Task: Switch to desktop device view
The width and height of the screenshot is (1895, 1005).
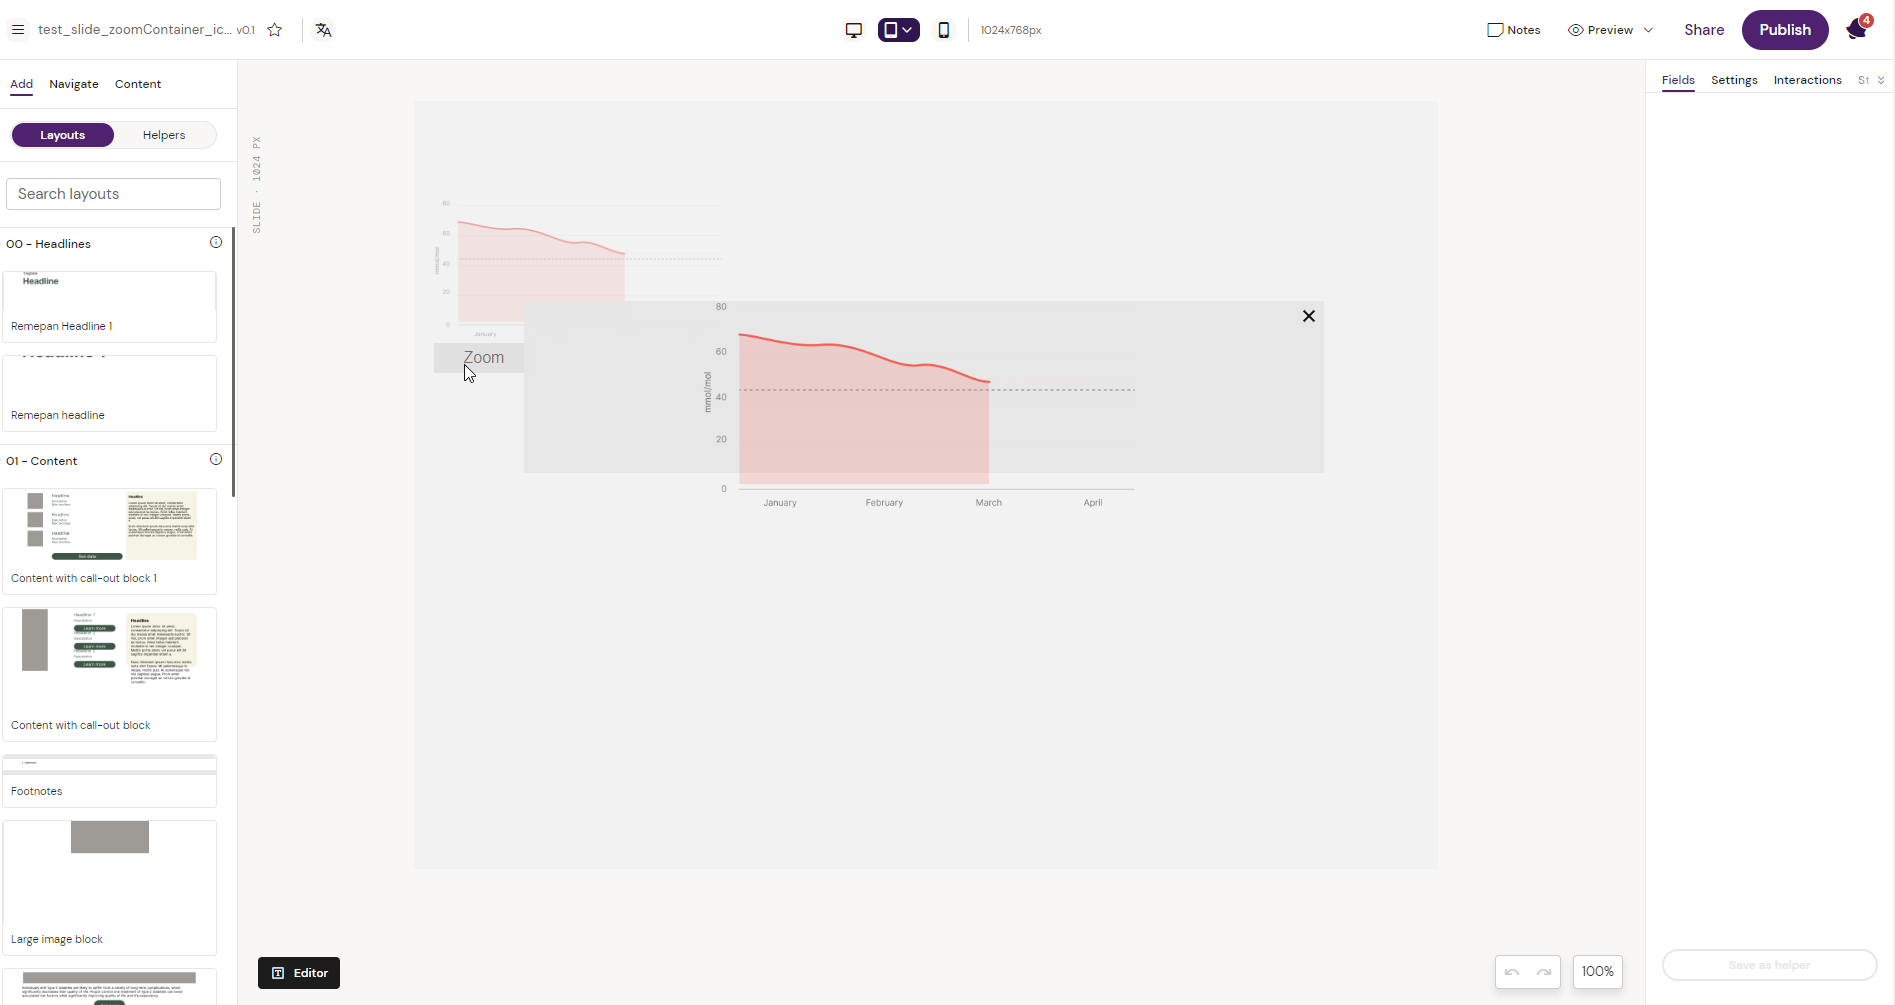Action: 853,30
